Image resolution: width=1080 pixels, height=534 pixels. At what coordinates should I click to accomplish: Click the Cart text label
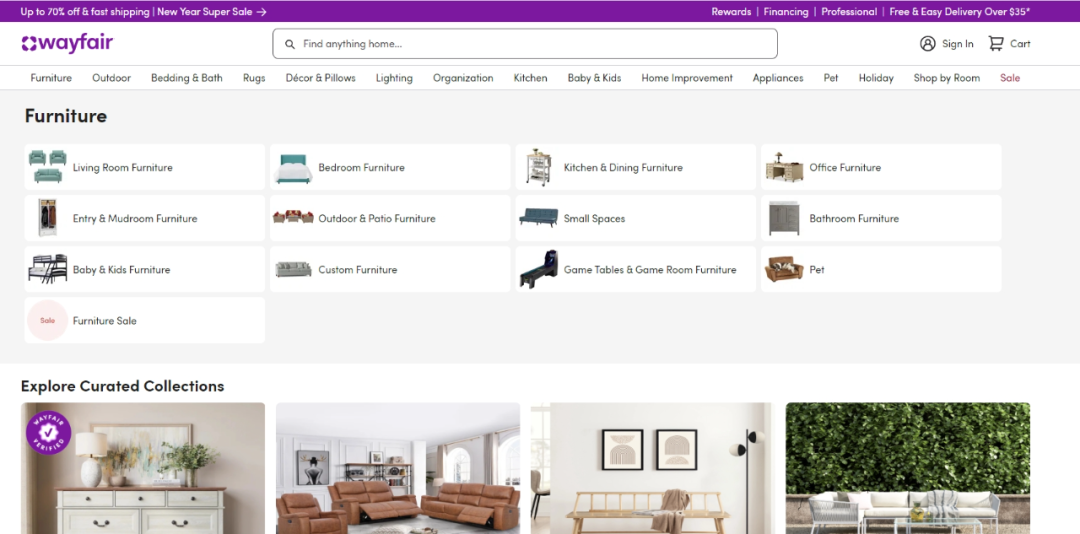(1020, 43)
